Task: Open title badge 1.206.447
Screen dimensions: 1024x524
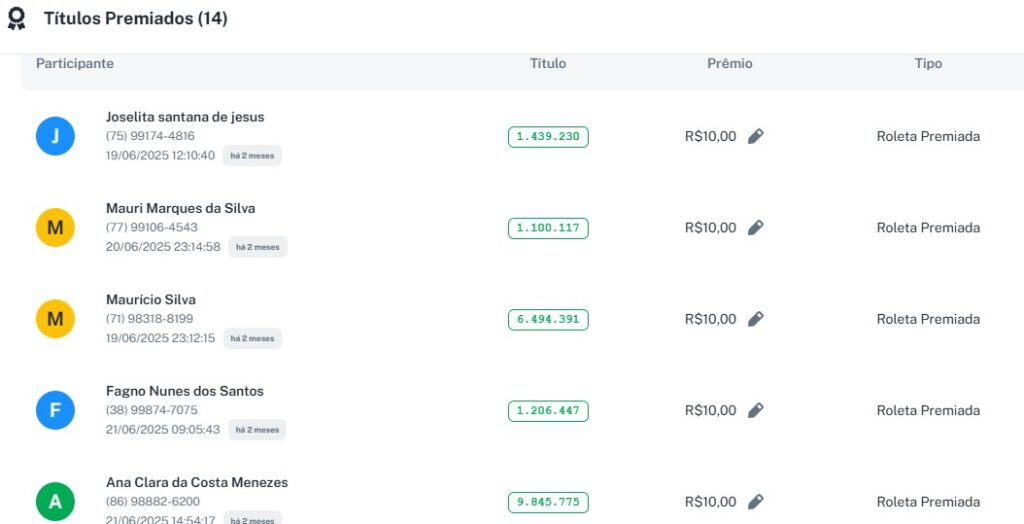Action: [x=548, y=411]
